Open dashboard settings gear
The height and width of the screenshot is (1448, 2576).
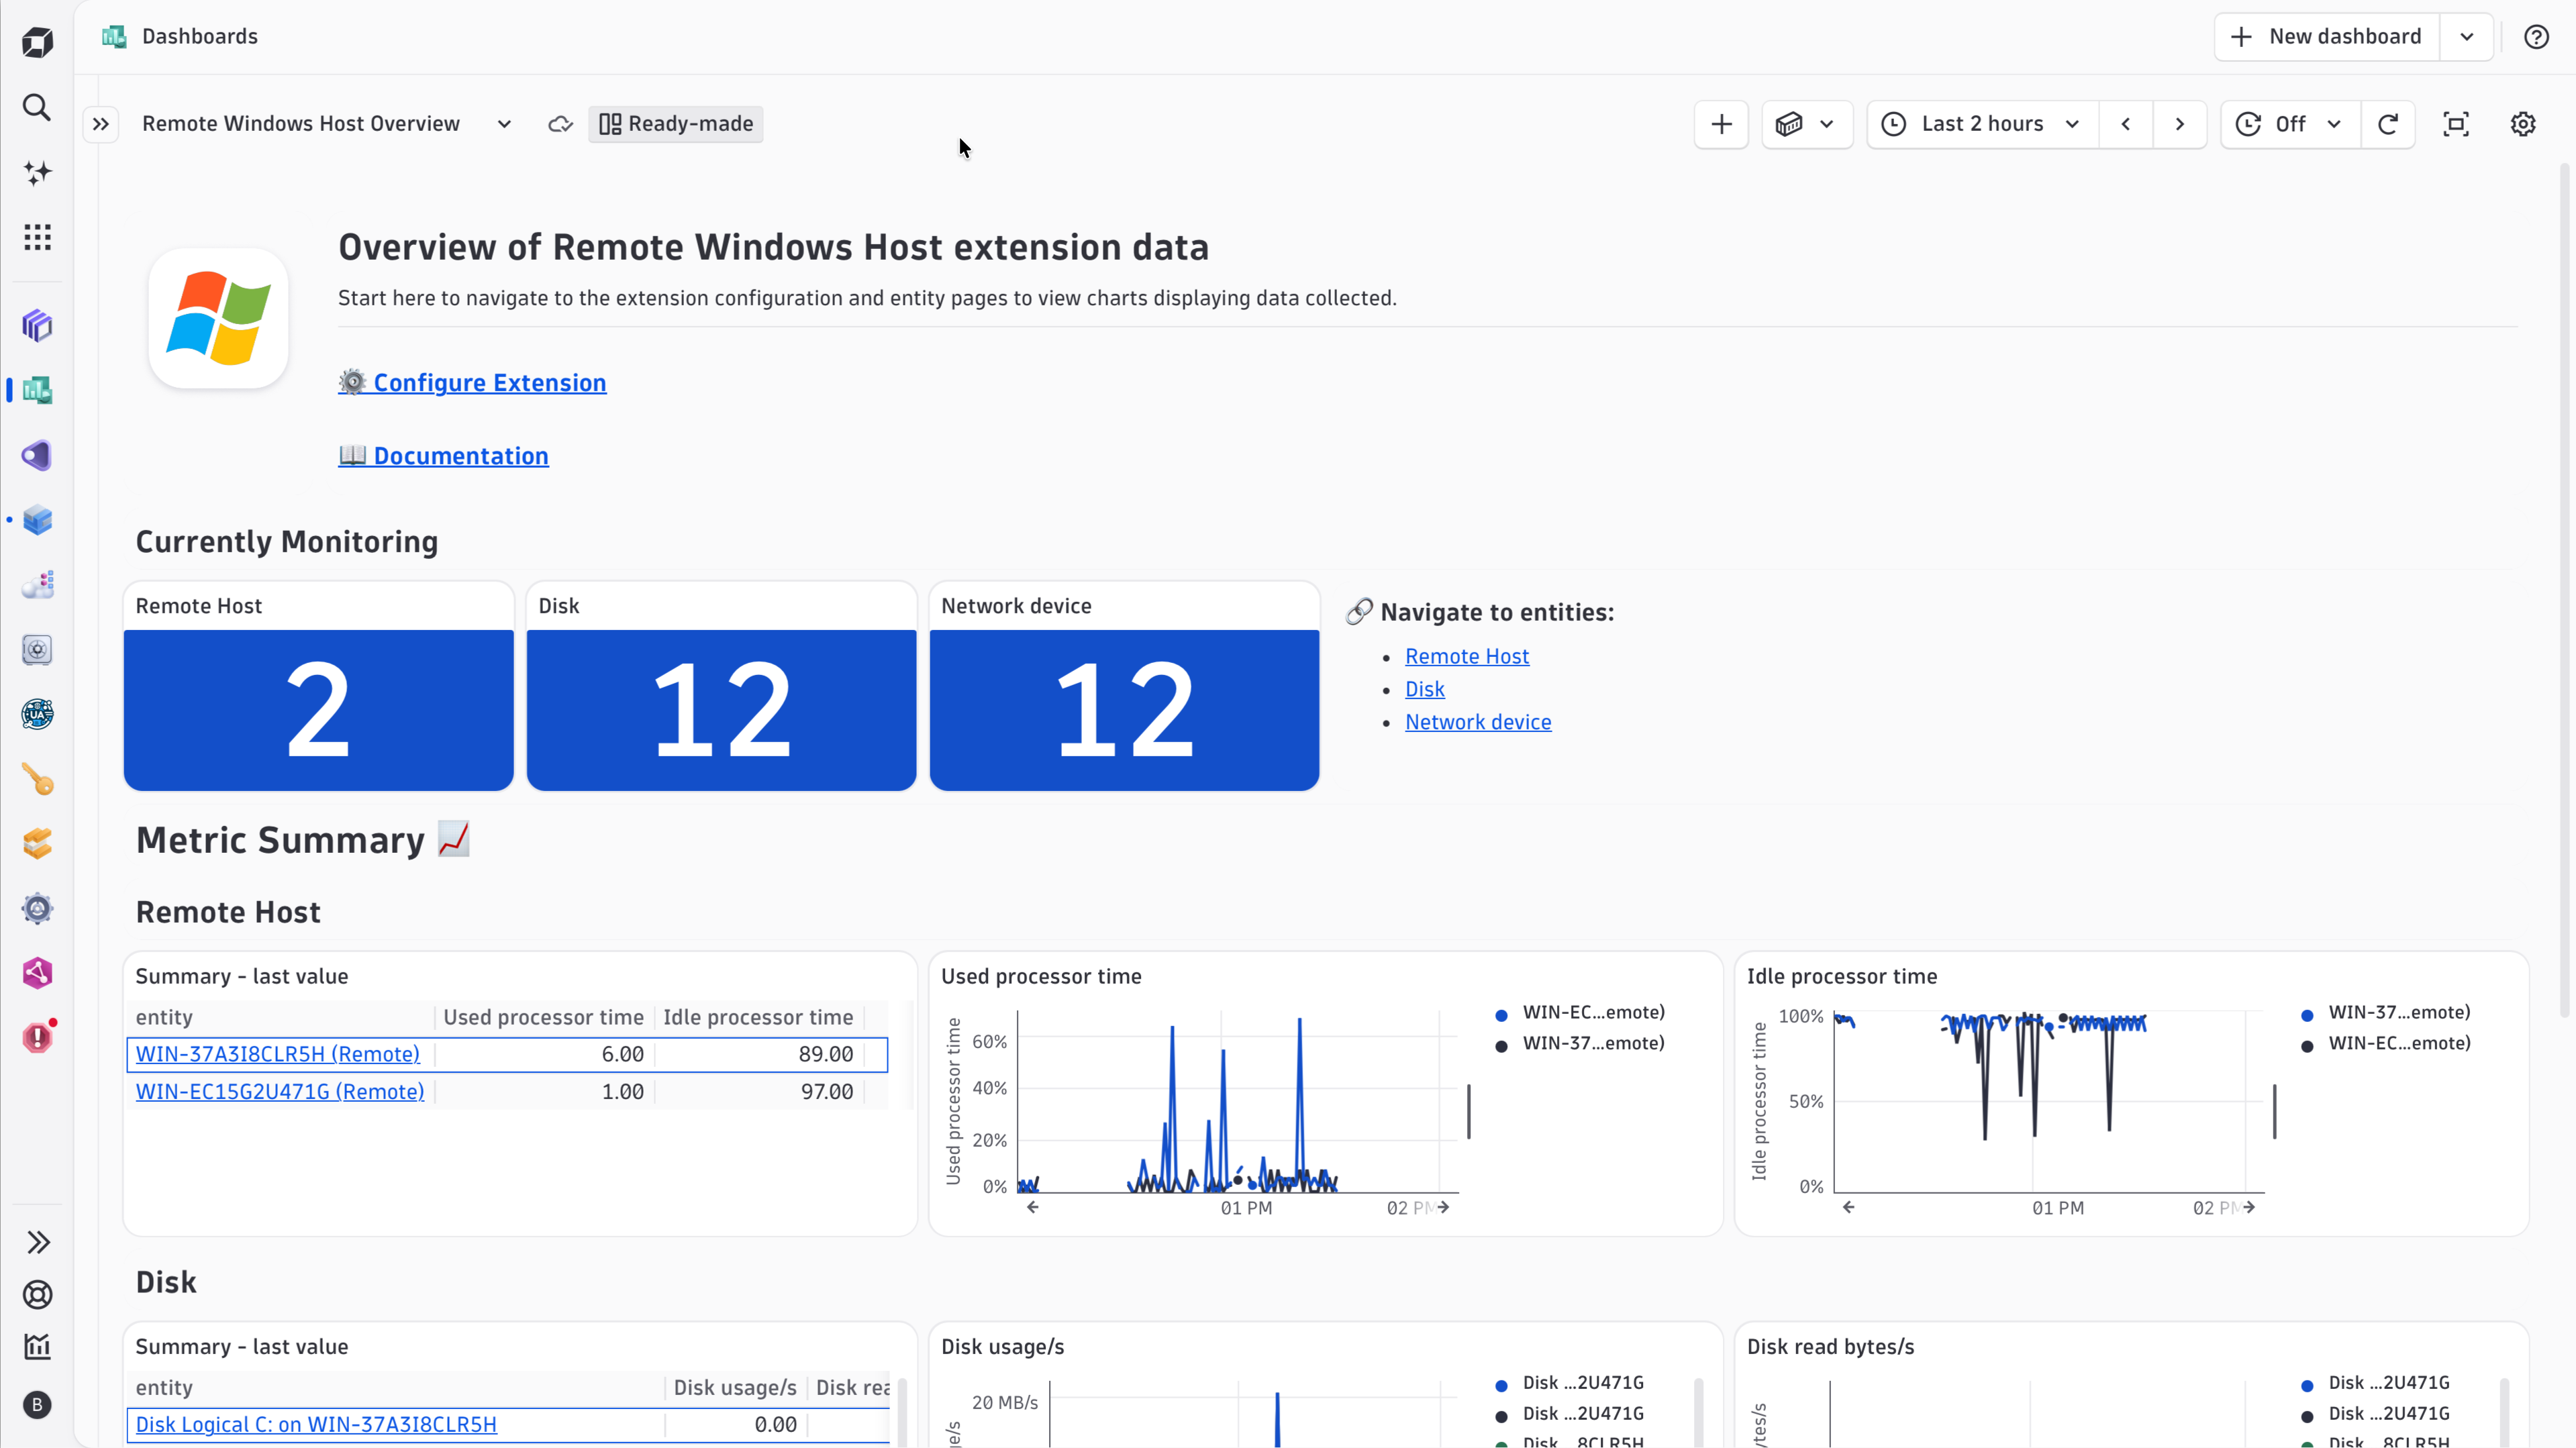pyautogui.click(x=2523, y=124)
